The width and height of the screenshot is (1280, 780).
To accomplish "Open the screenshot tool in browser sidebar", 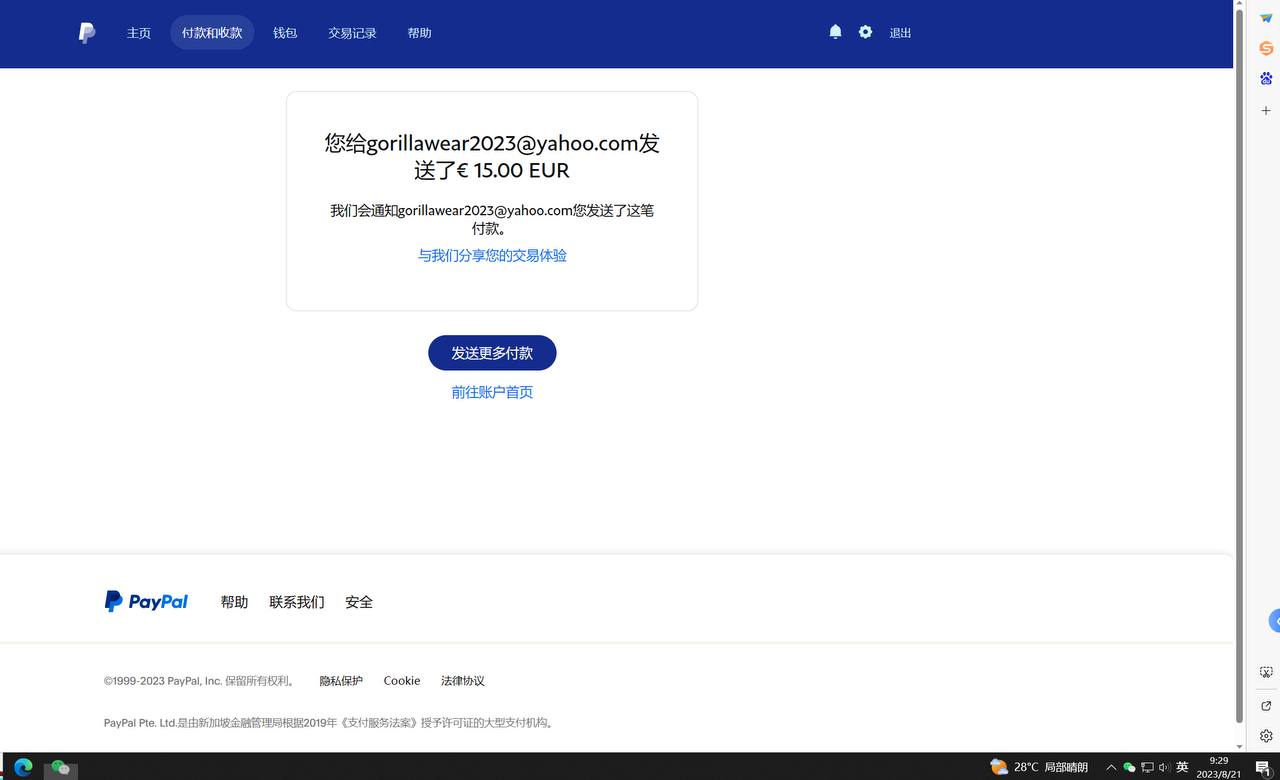I will 1266,673.
